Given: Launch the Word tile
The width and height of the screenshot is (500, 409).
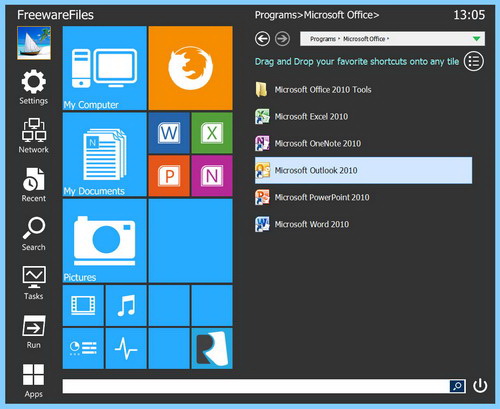Looking at the screenshot, I should [169, 133].
